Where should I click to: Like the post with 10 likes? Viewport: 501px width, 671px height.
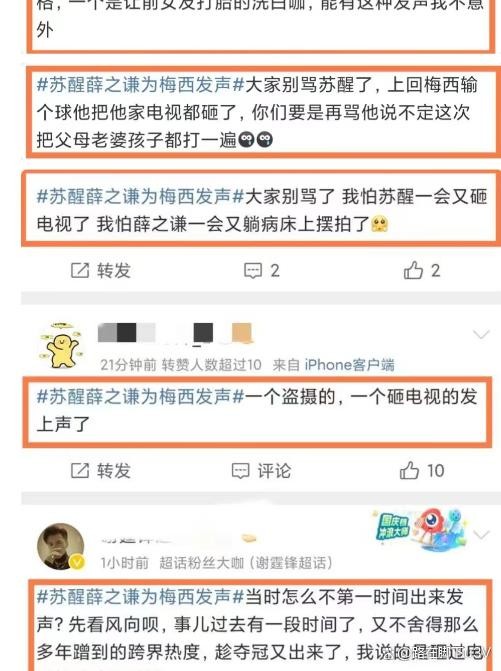coord(422,470)
